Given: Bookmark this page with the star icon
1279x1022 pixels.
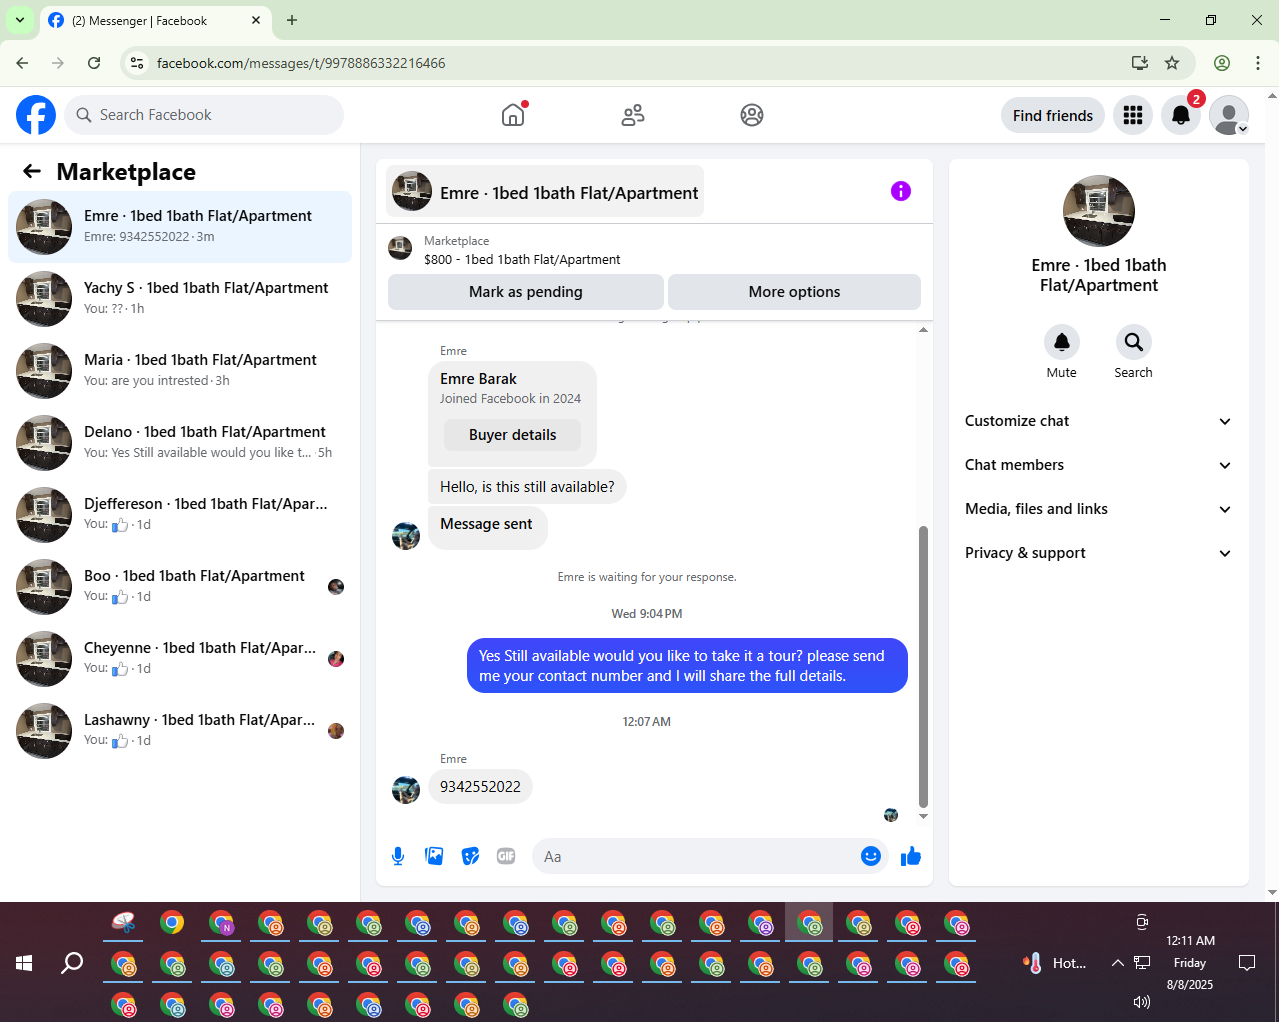Looking at the screenshot, I should (x=1172, y=63).
